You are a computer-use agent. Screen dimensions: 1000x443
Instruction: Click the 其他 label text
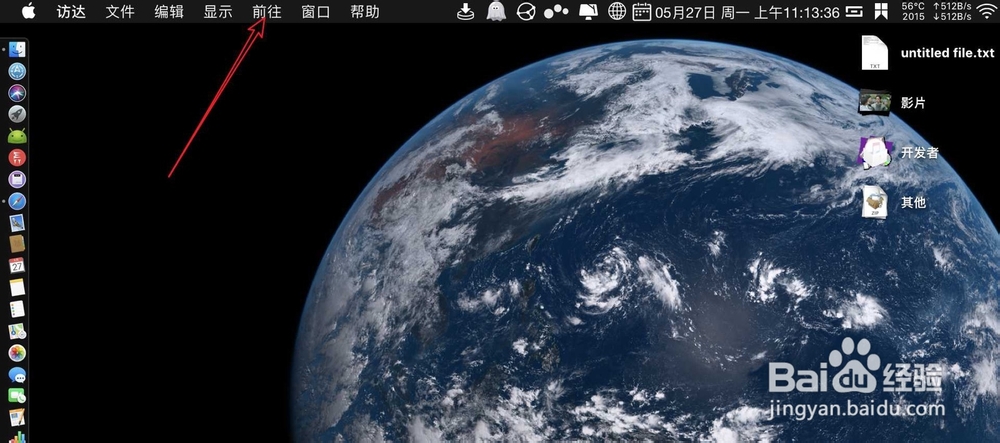pyautogui.click(x=913, y=203)
